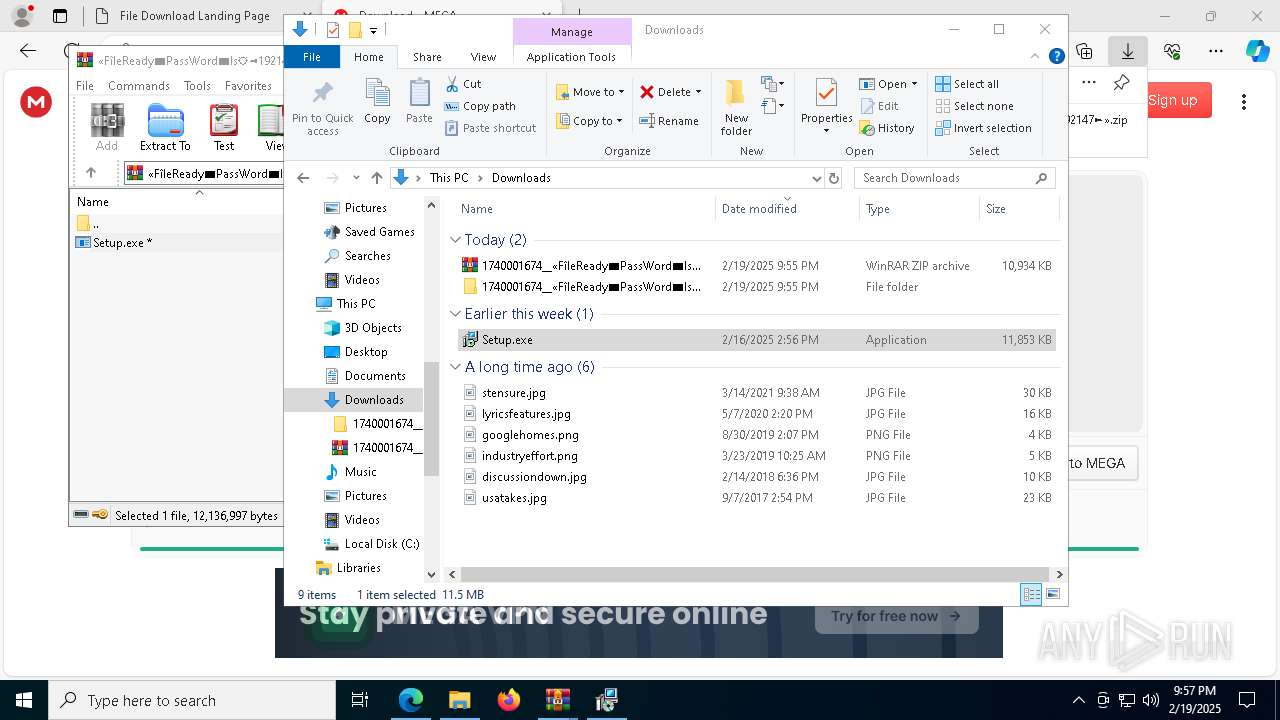Open the Open button dropdown arrow

click(914, 84)
